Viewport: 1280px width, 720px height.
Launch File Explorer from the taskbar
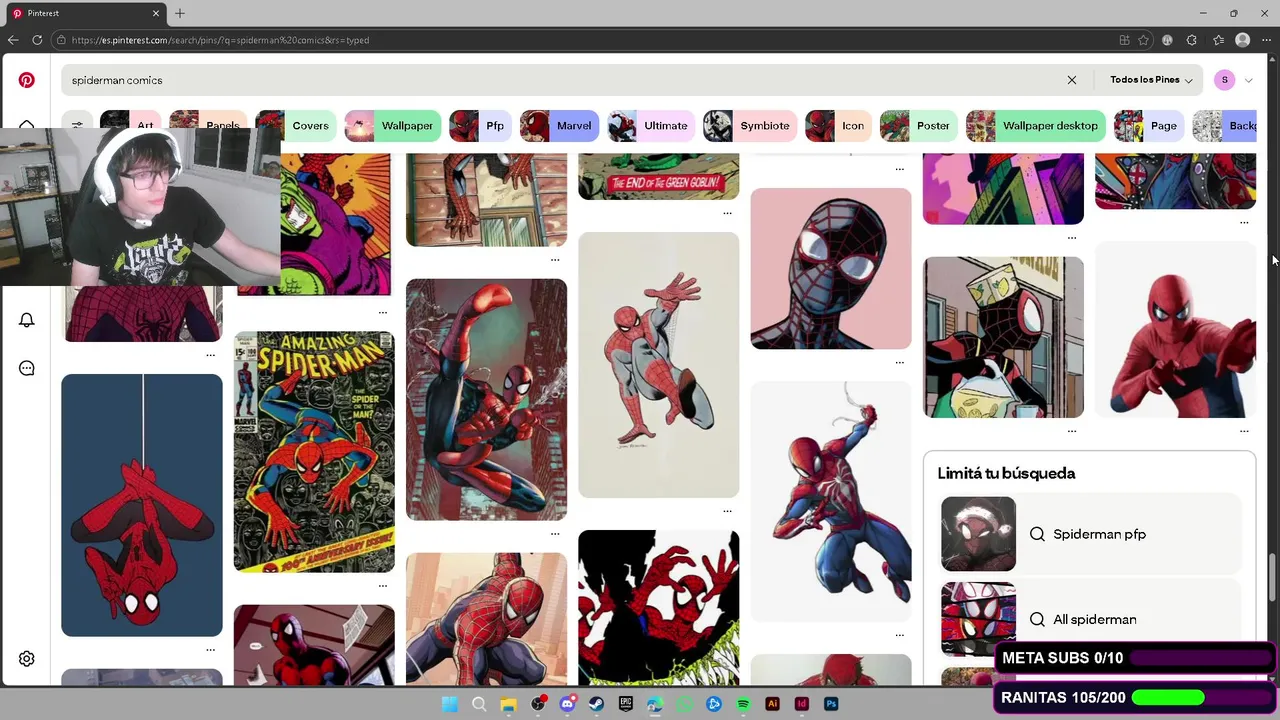(508, 704)
